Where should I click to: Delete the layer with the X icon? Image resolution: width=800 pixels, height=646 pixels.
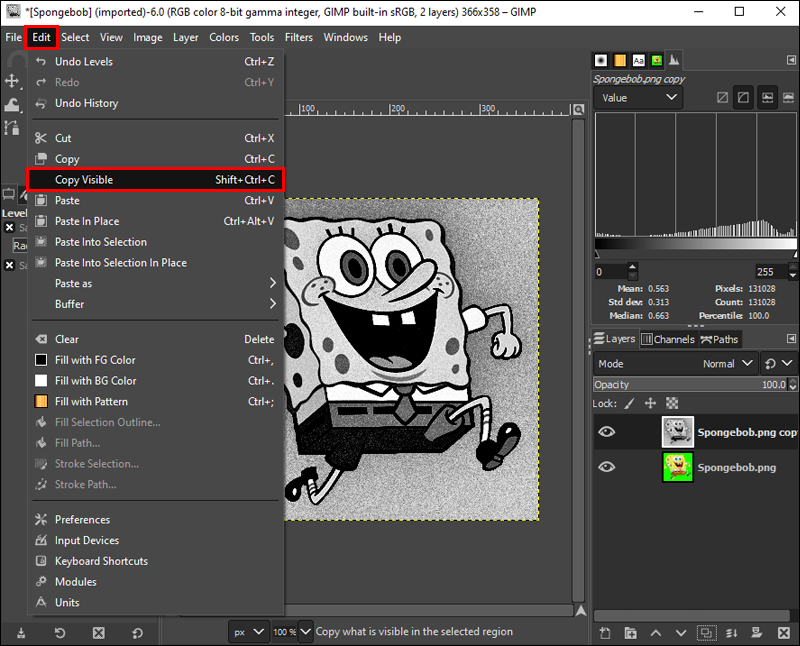pyautogui.click(x=784, y=633)
